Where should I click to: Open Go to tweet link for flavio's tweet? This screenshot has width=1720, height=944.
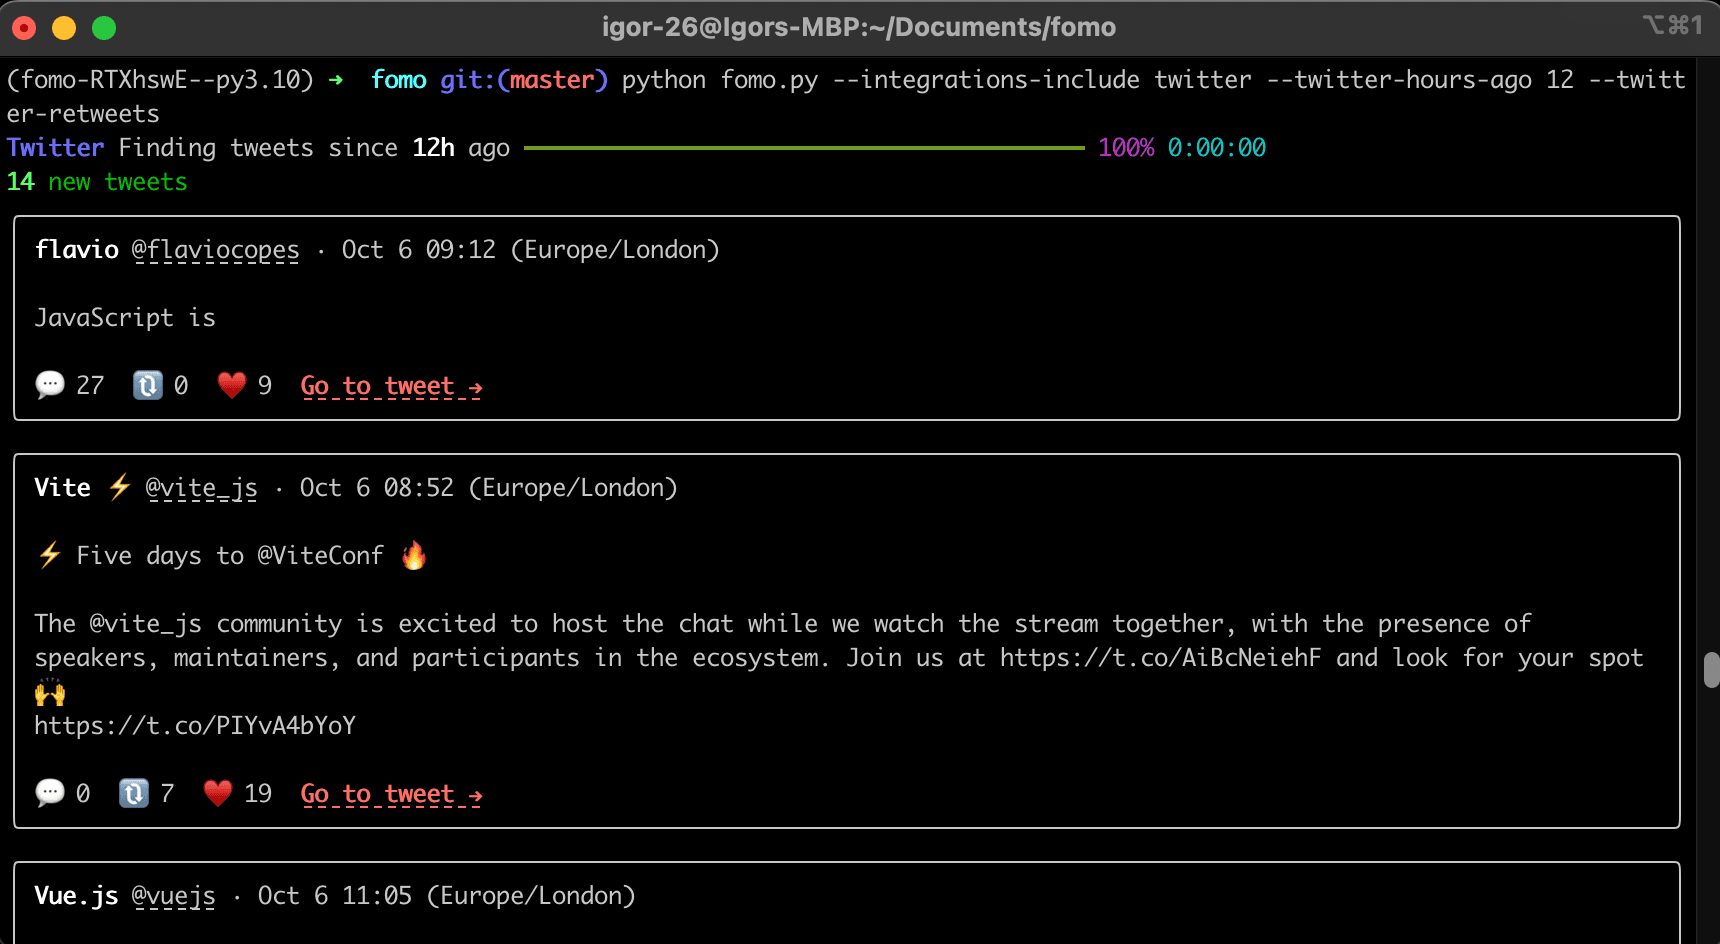[391, 386]
